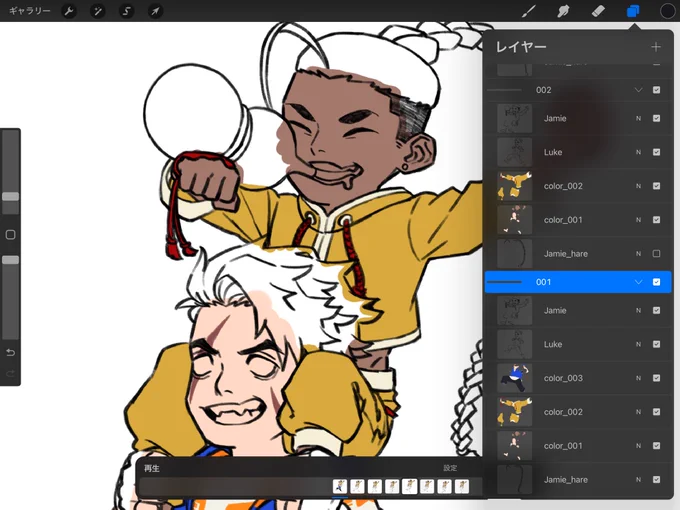Viewport: 680px width, 510px height.
Task: Tap the Redo arrow in sidebar
Action: tap(10, 373)
